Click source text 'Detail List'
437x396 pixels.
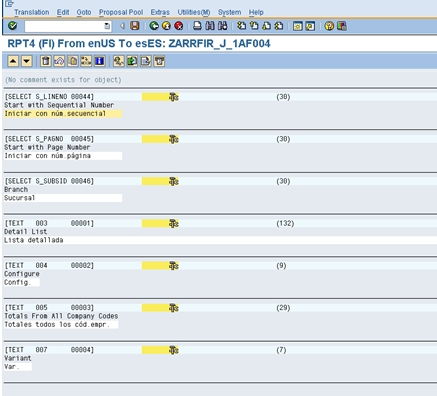pos(25,231)
